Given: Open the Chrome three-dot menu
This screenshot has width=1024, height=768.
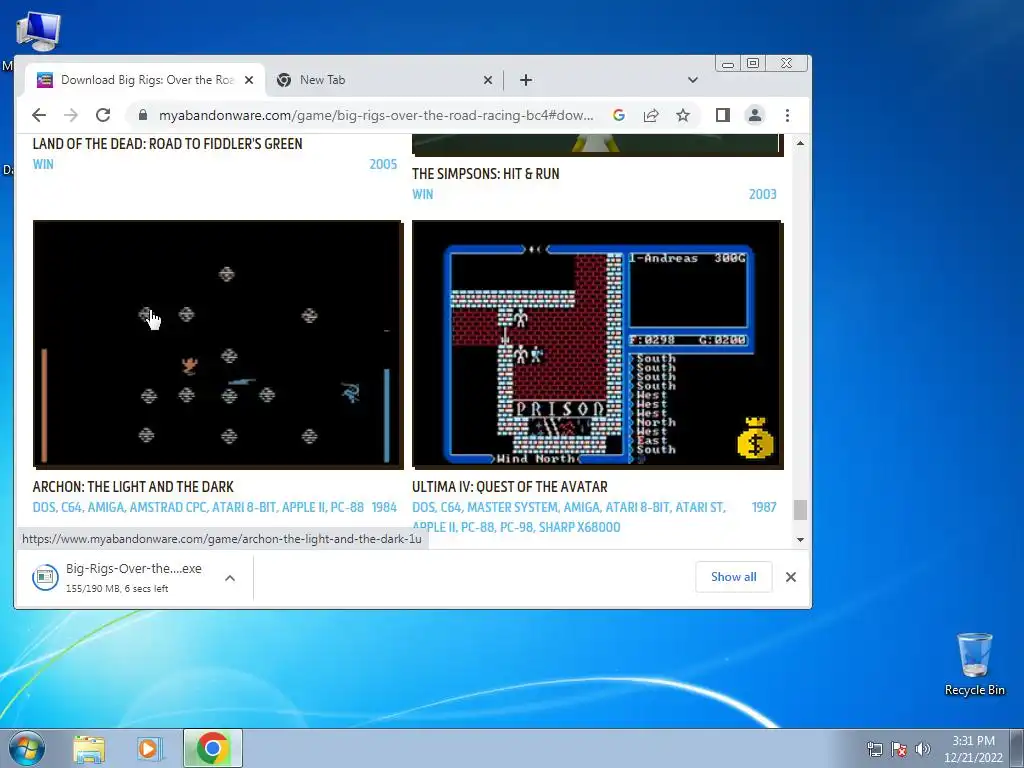Looking at the screenshot, I should click(787, 116).
